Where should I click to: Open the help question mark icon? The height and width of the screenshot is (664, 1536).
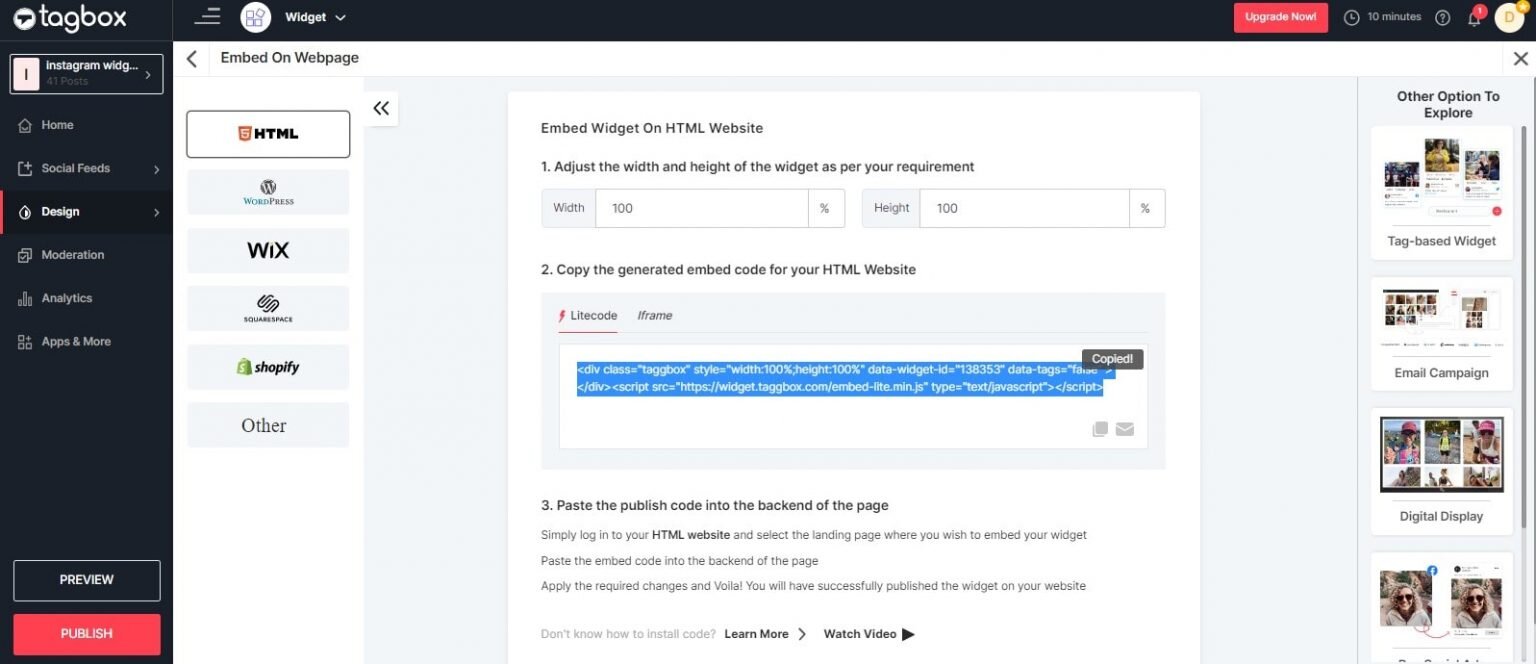point(1441,17)
